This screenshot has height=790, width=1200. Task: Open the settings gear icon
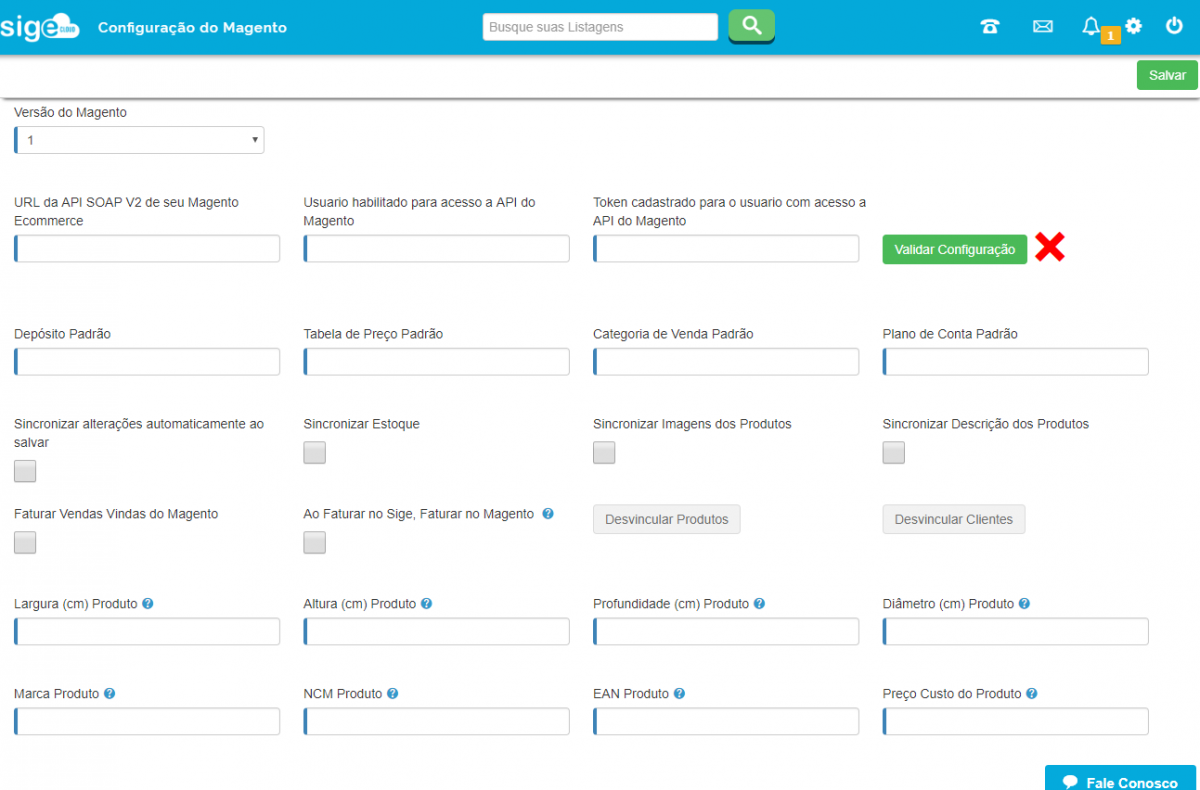point(1133,26)
